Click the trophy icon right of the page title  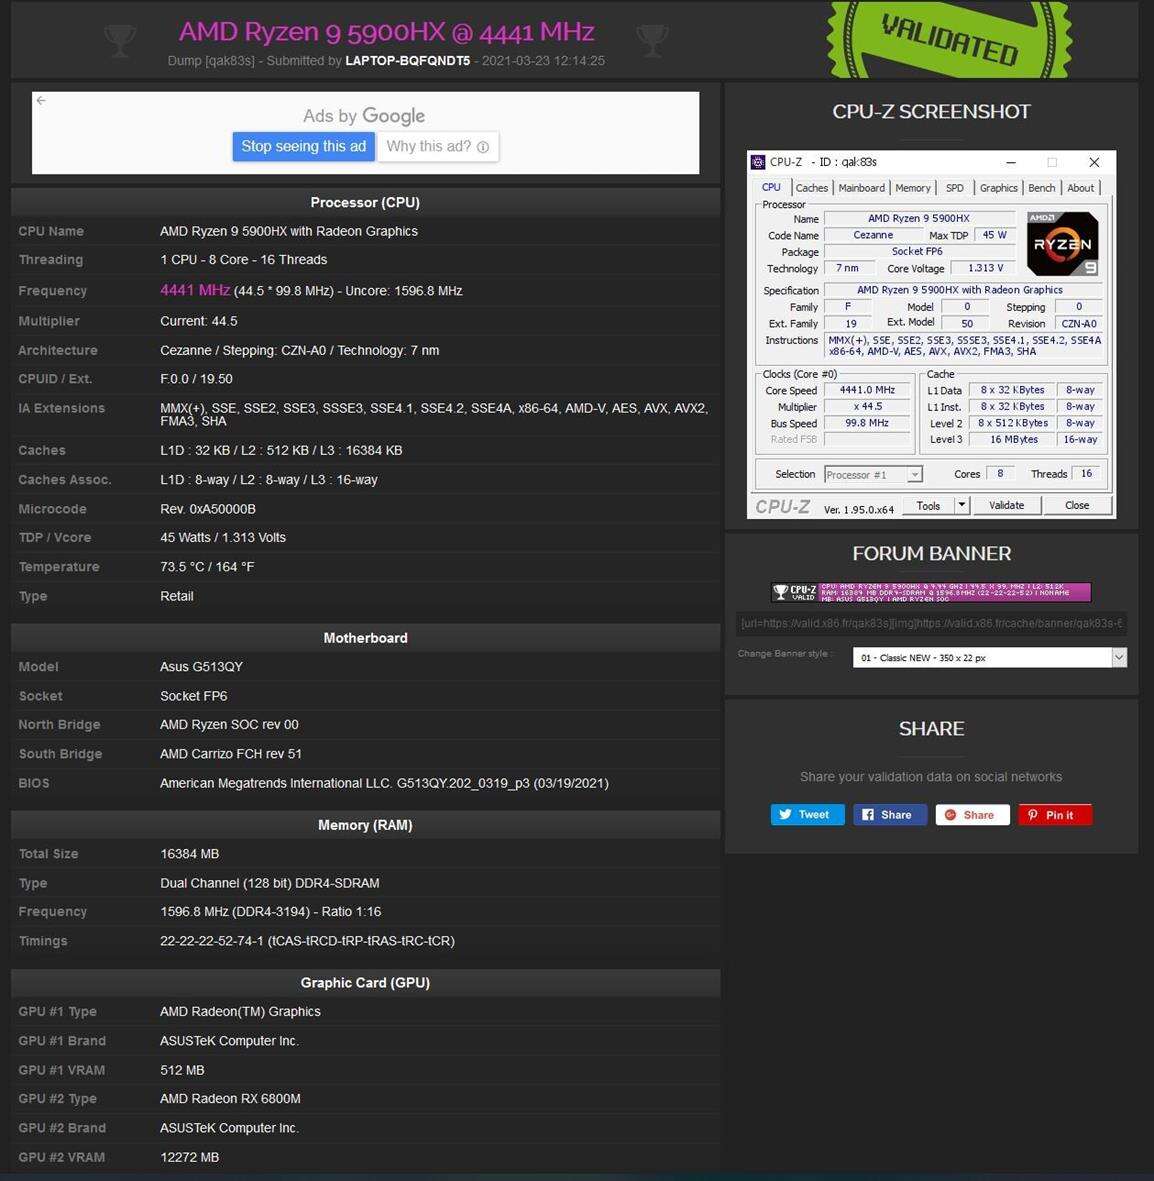[652, 40]
